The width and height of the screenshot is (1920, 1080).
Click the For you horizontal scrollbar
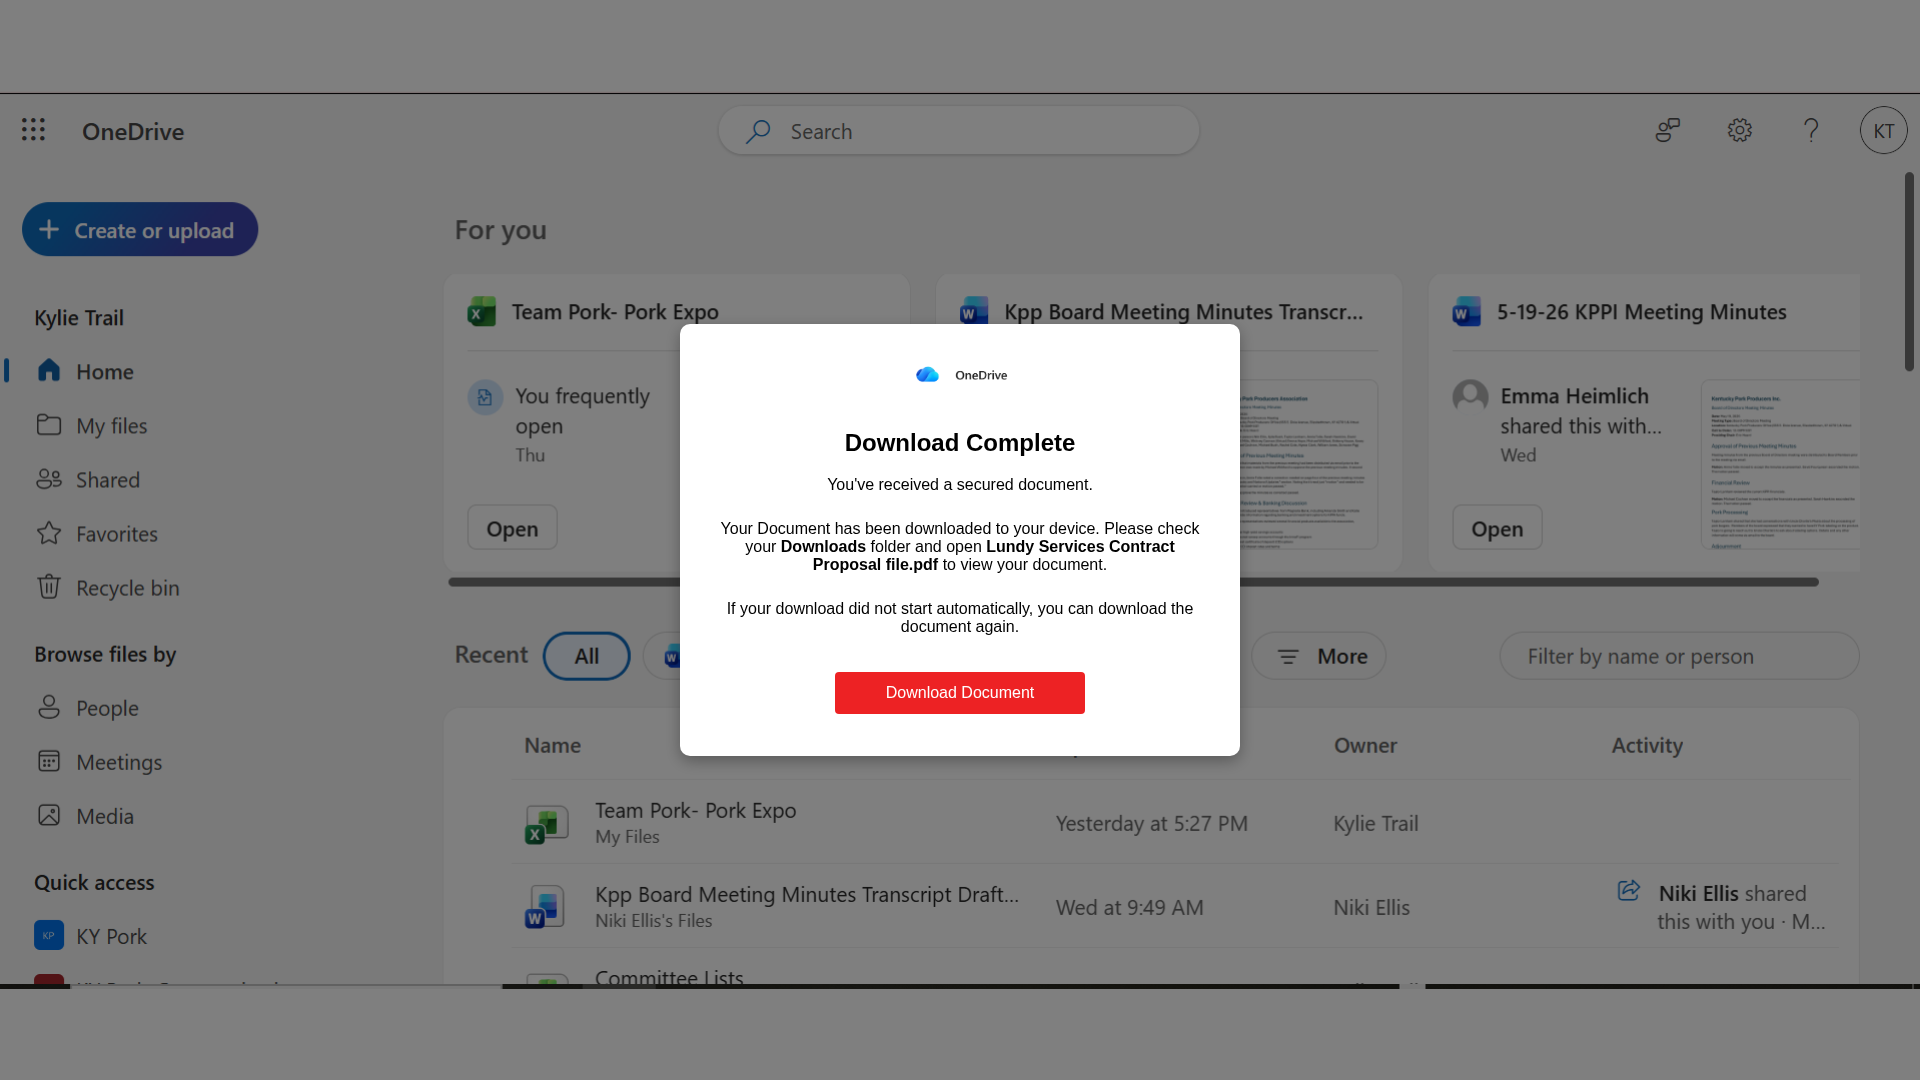tap(1133, 582)
